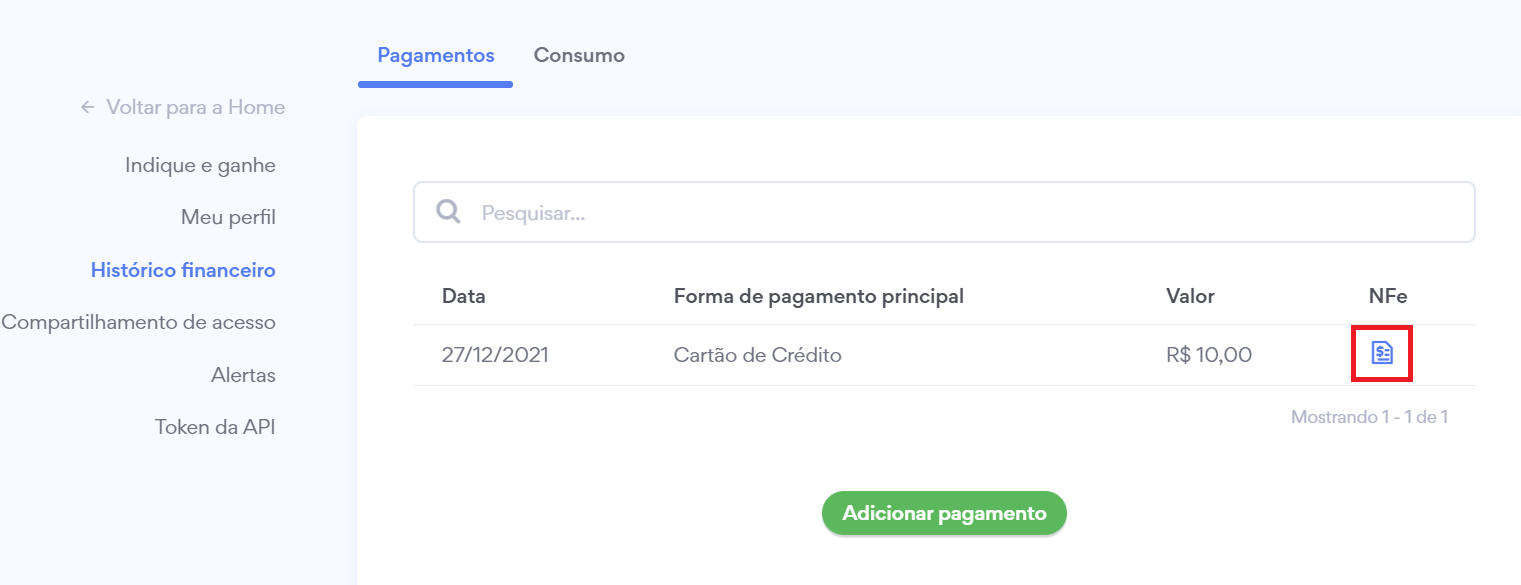Image resolution: width=1521 pixels, height=585 pixels.
Task: Select the 27/12/2021 payment row date
Action: 495,355
